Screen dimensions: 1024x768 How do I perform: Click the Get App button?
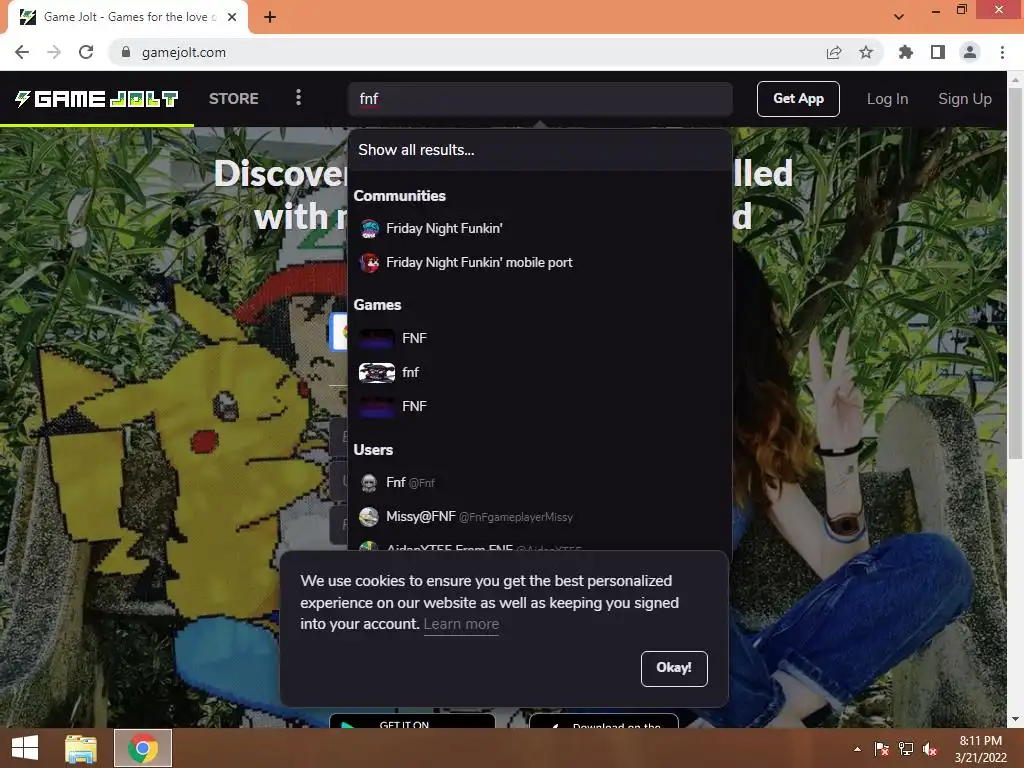tap(798, 99)
